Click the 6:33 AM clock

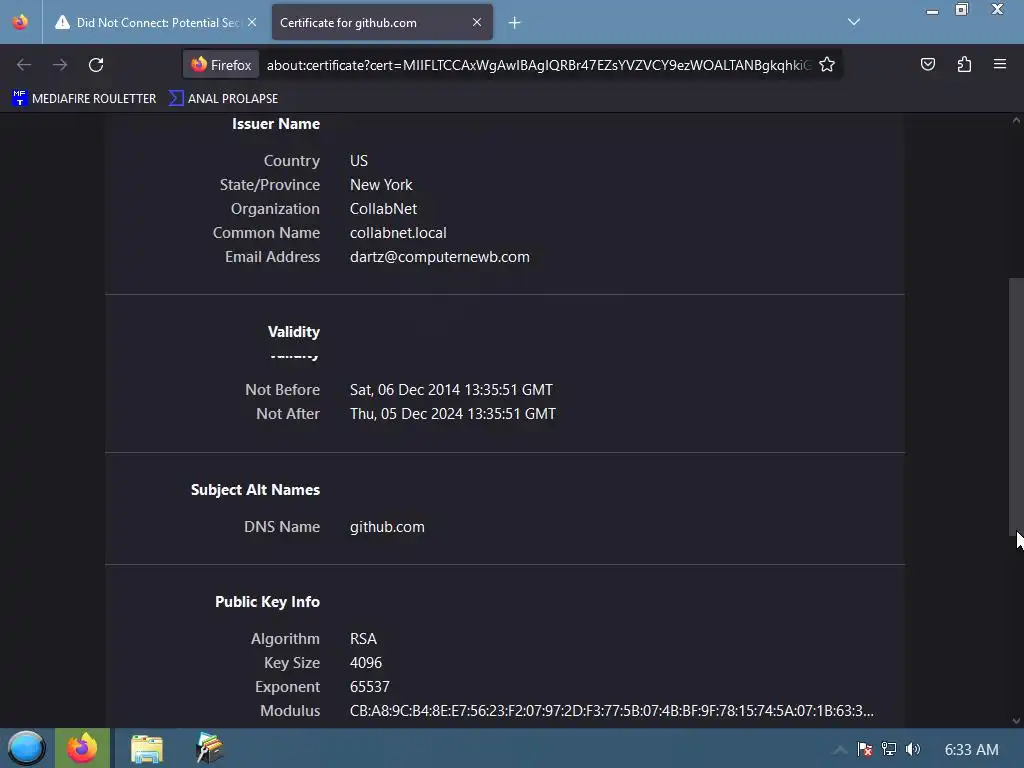click(971, 749)
